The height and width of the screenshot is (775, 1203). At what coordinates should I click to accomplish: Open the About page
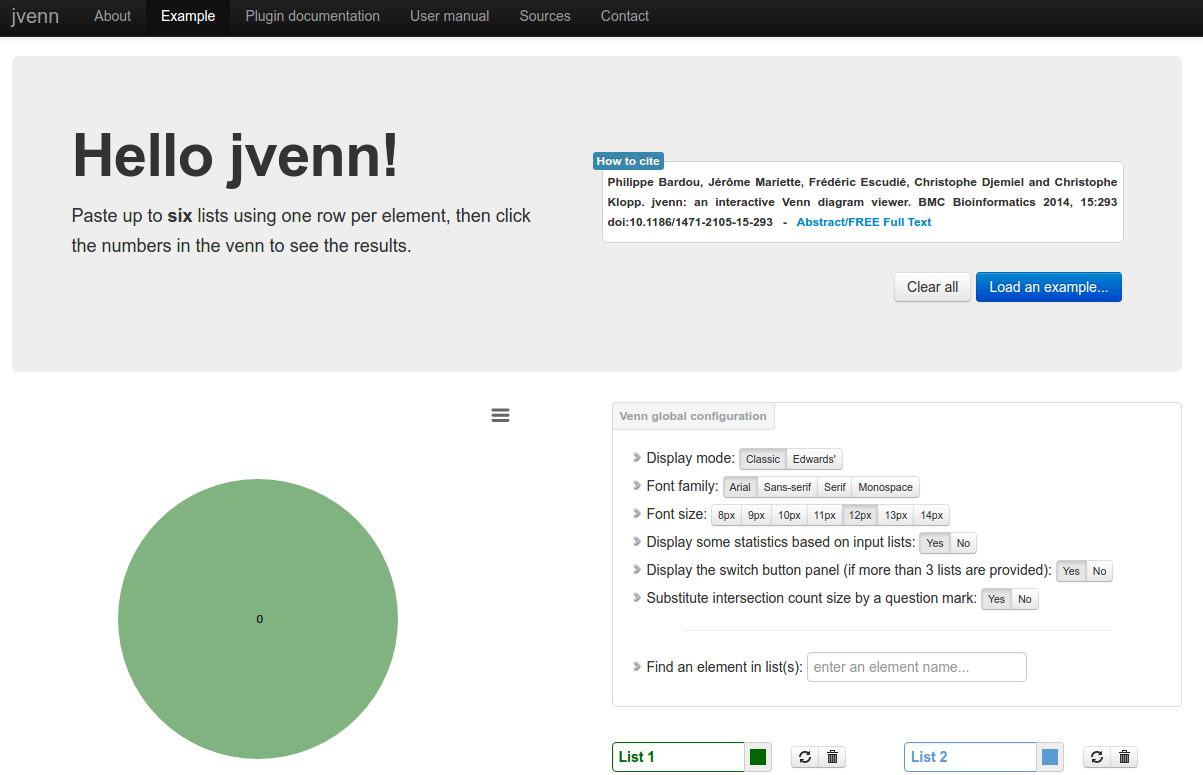point(113,16)
